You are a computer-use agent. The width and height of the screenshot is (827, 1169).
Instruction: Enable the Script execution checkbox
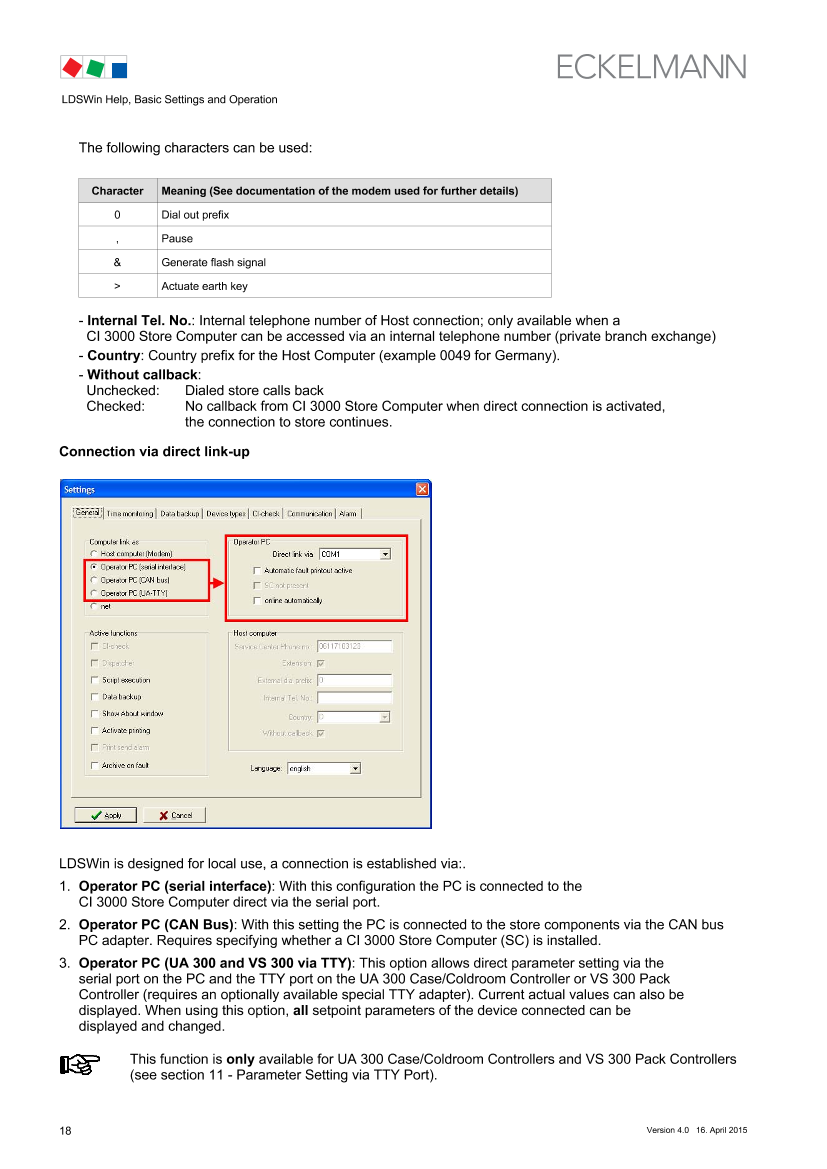94,680
